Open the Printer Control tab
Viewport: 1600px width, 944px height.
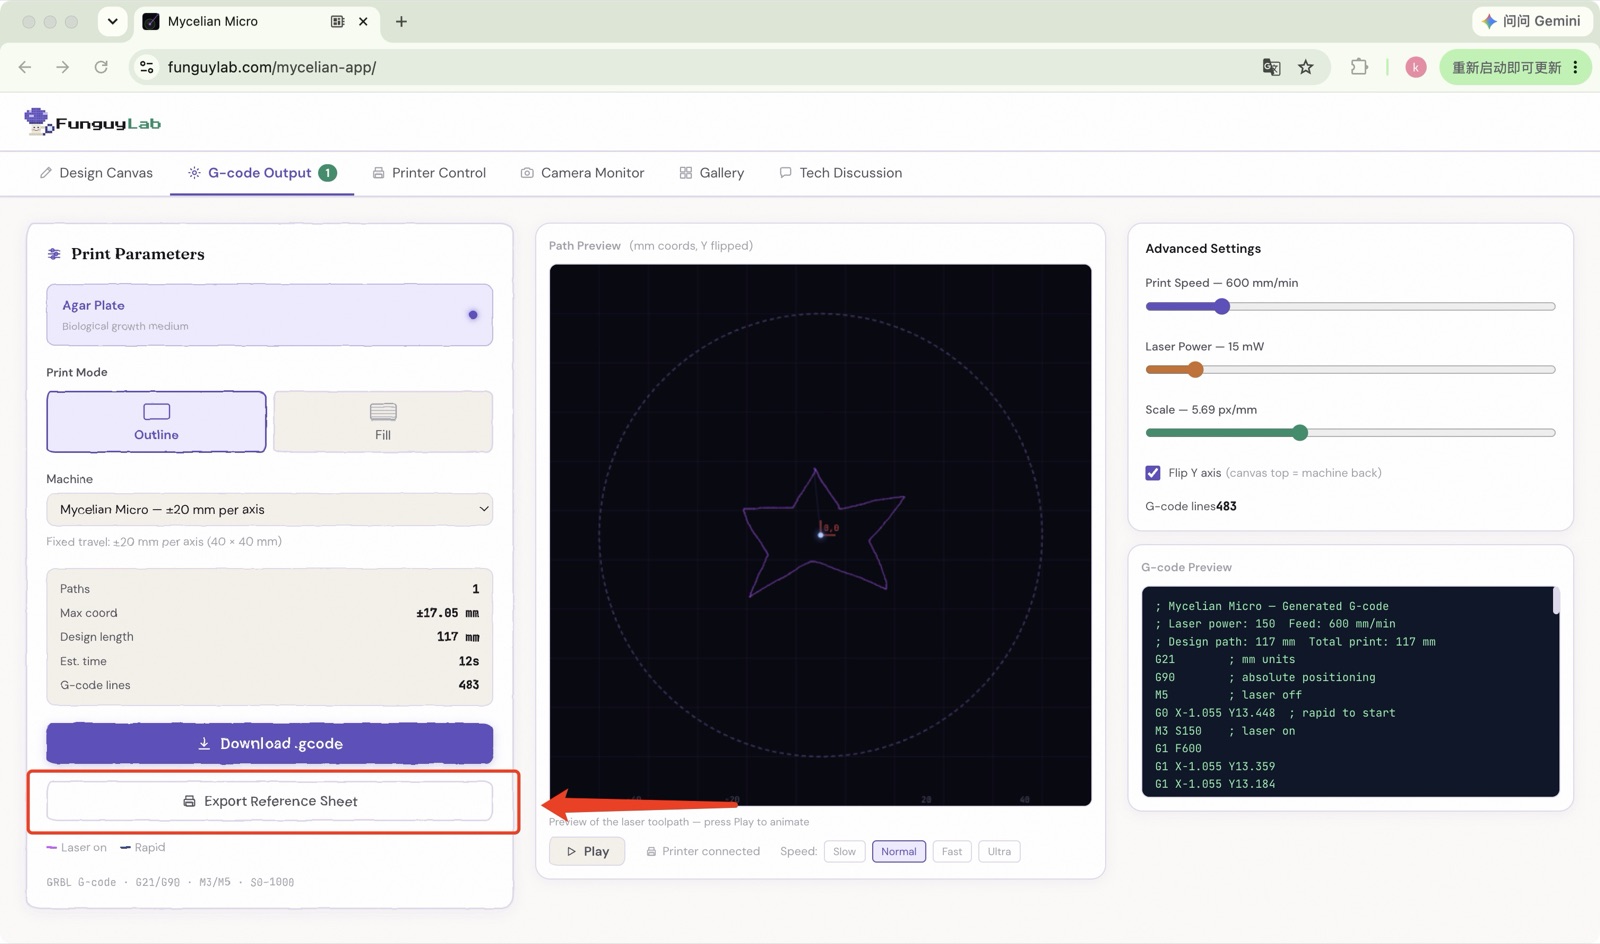click(x=429, y=173)
